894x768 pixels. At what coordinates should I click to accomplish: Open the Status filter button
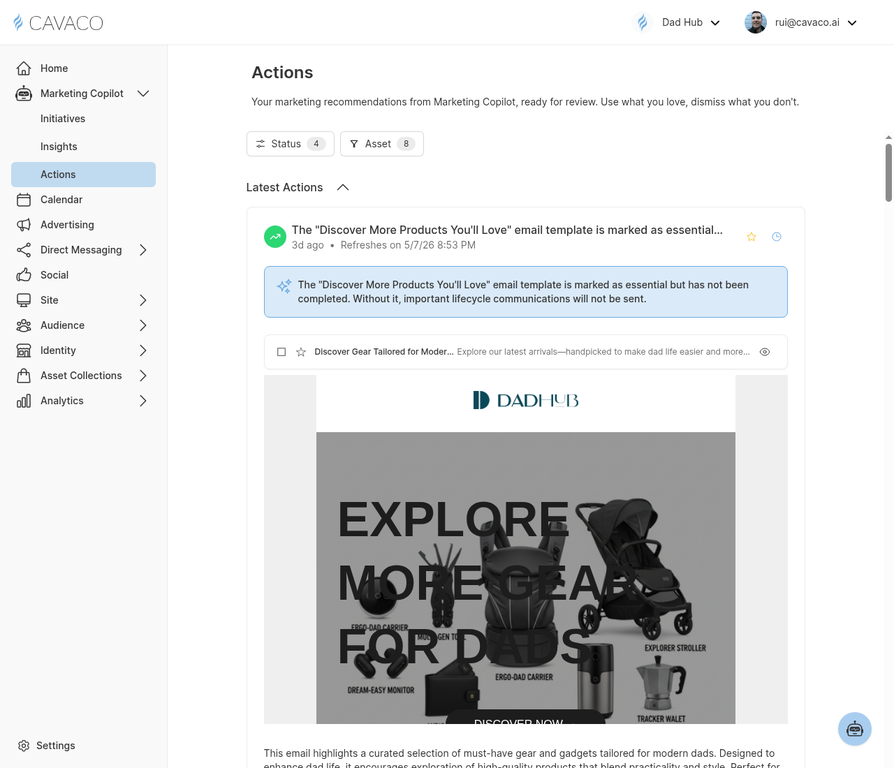(290, 144)
